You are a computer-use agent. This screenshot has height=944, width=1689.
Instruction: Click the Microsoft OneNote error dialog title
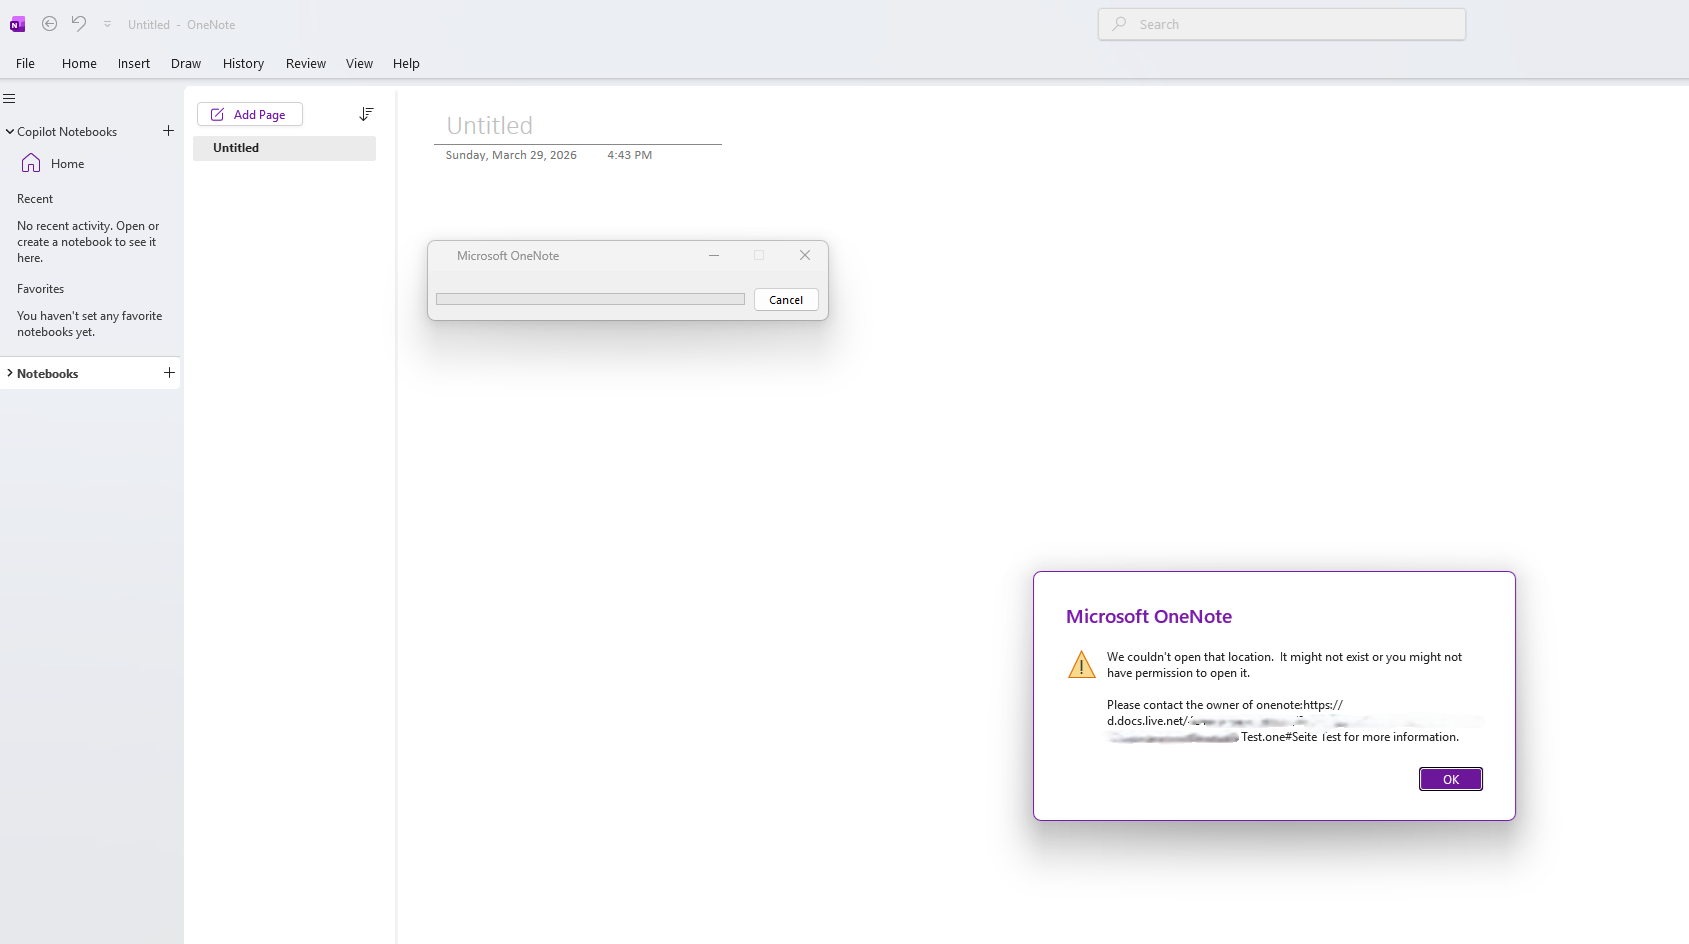1149,617
